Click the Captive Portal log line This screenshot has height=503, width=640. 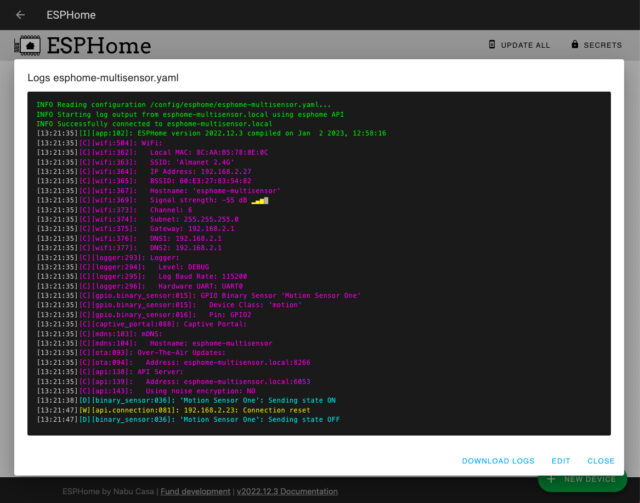(142, 324)
